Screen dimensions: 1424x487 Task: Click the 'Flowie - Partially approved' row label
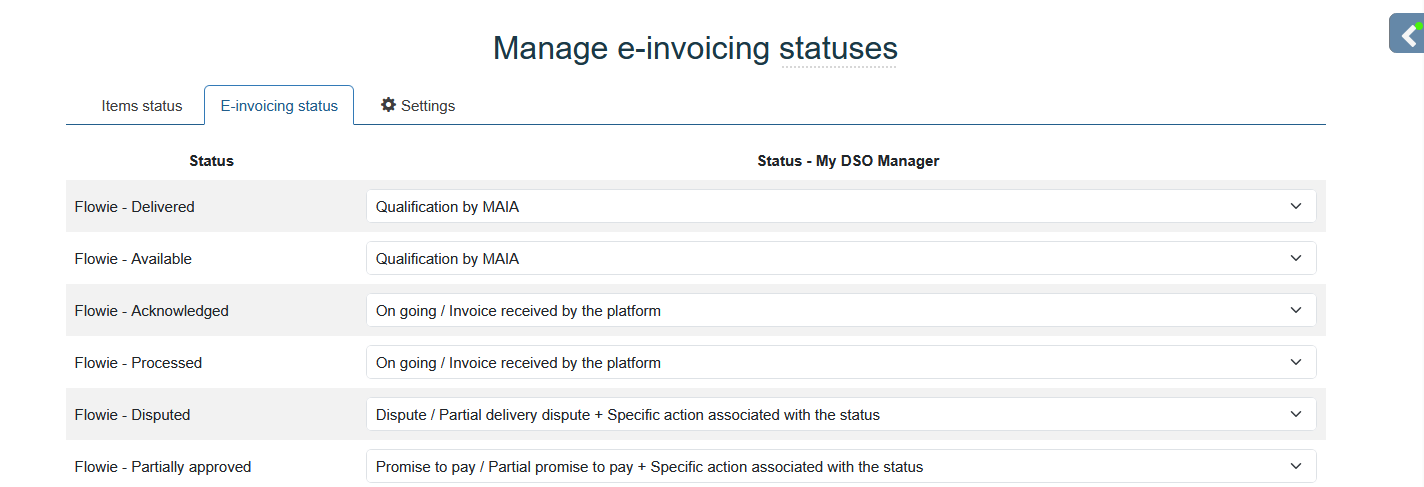163,467
